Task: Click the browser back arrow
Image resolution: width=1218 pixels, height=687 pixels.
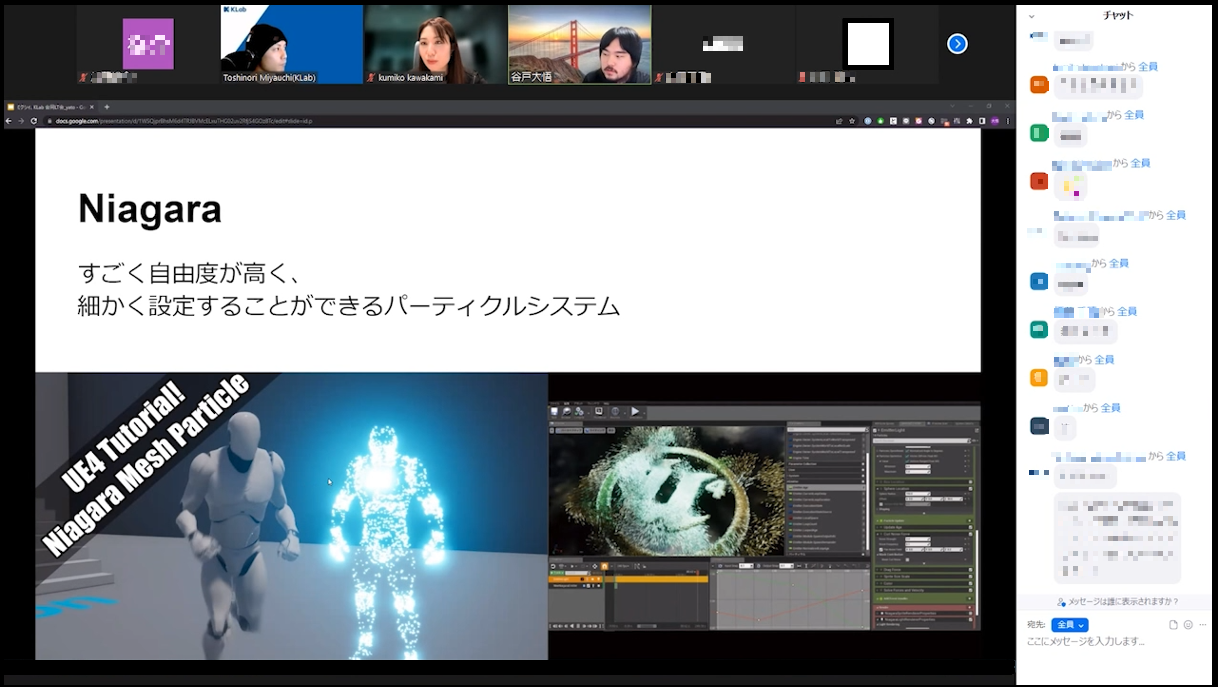Action: point(9,121)
